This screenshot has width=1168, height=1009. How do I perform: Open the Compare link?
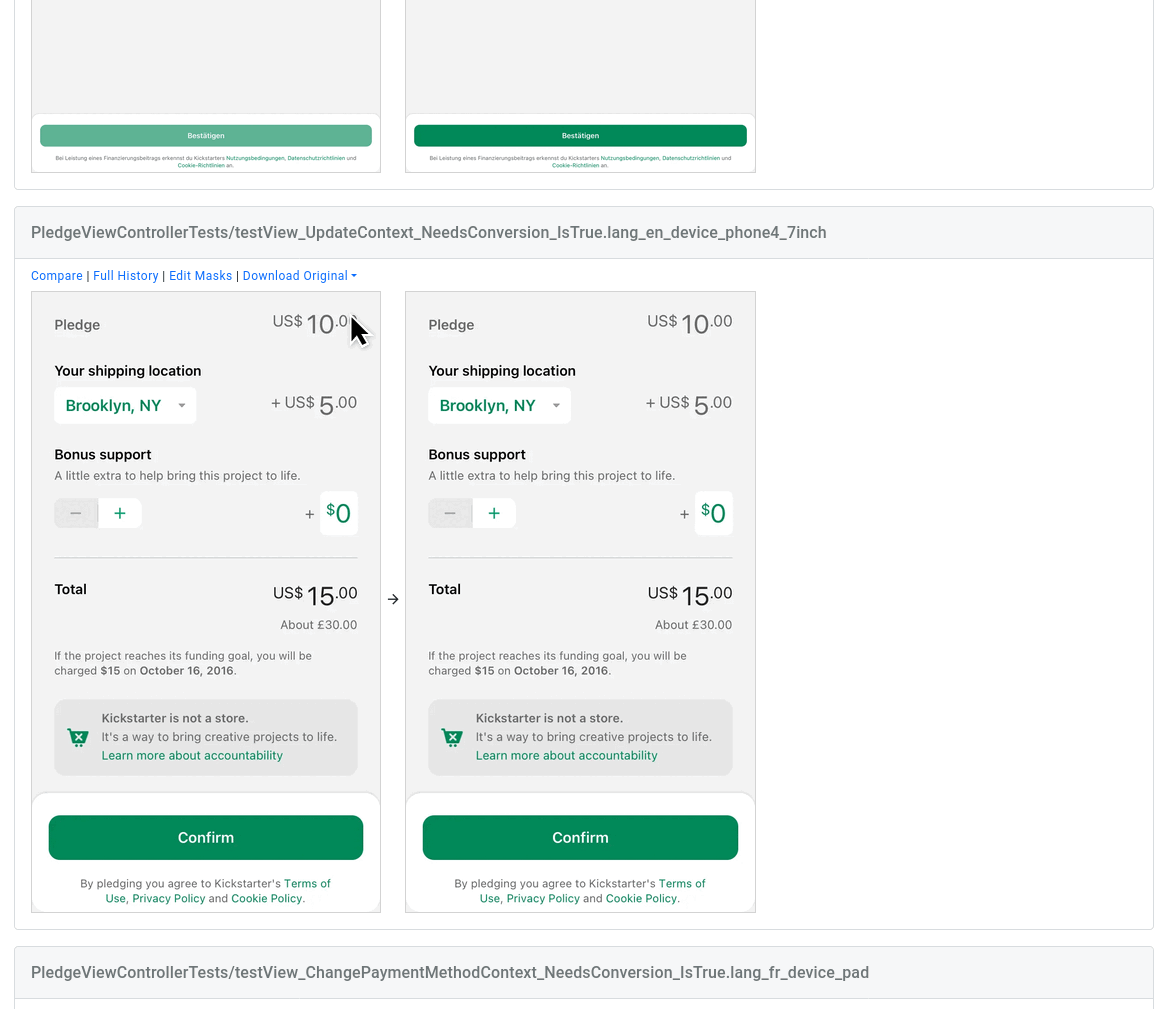[x=57, y=276]
